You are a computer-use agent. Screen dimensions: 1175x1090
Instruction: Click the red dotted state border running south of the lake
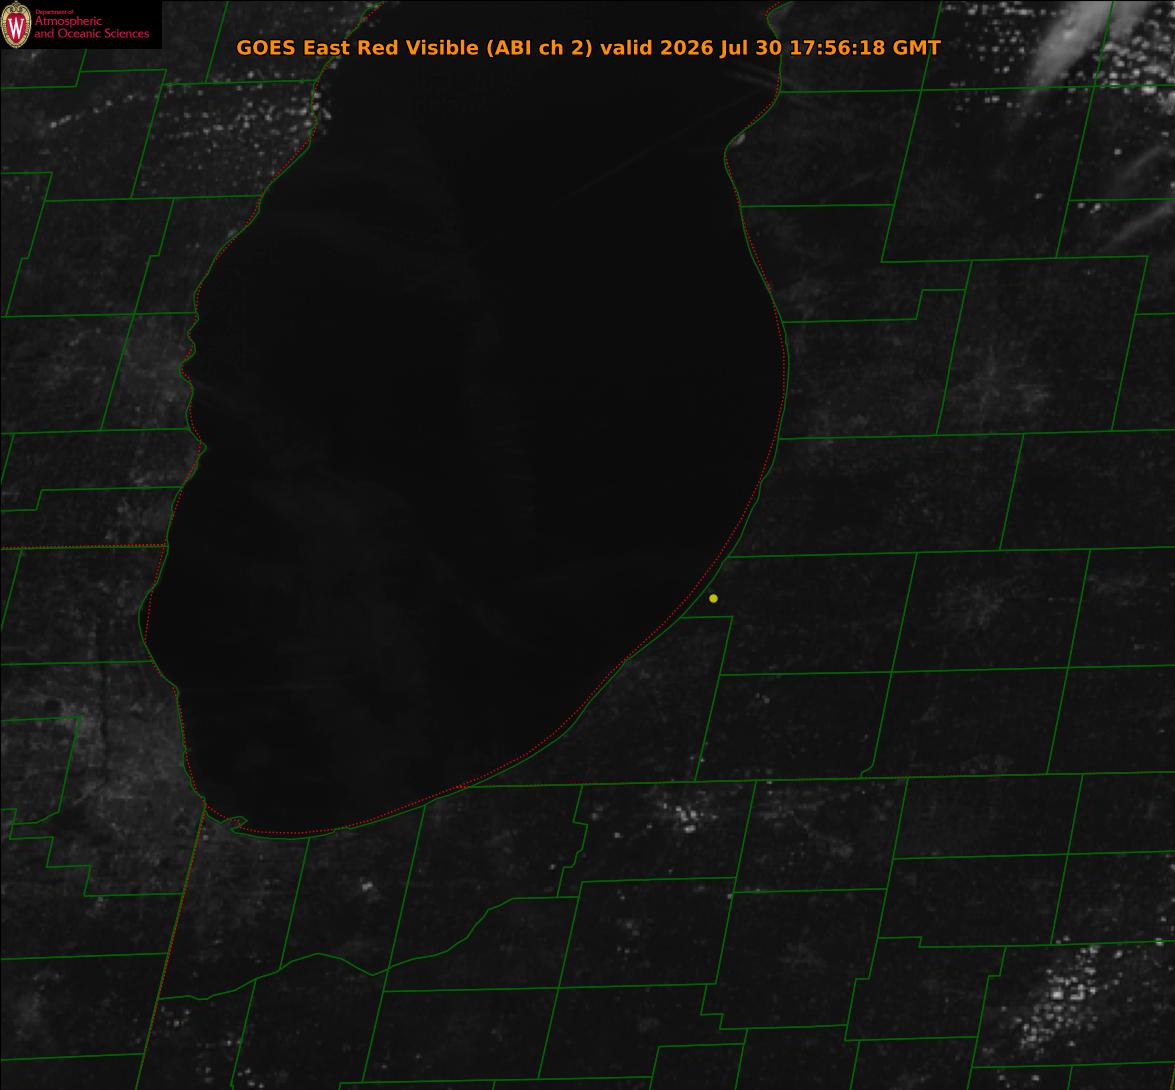pyautogui.click(x=172, y=944)
